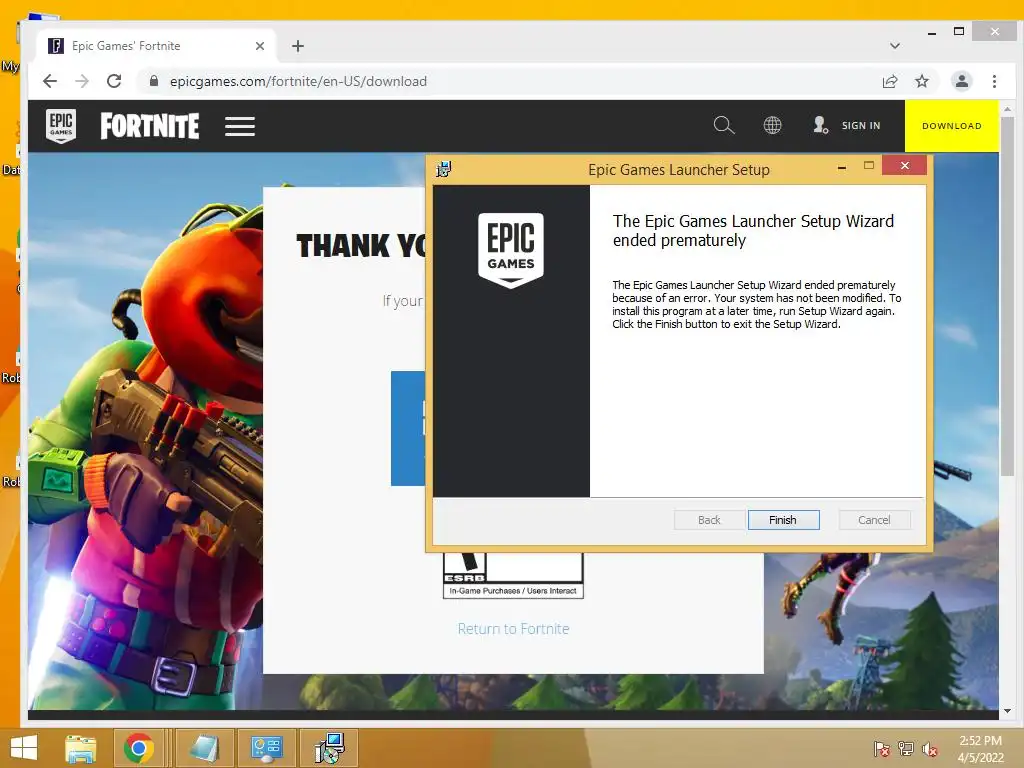Screen dimensions: 1024x768
Task: Reload the page in Chrome
Action: 114,81
